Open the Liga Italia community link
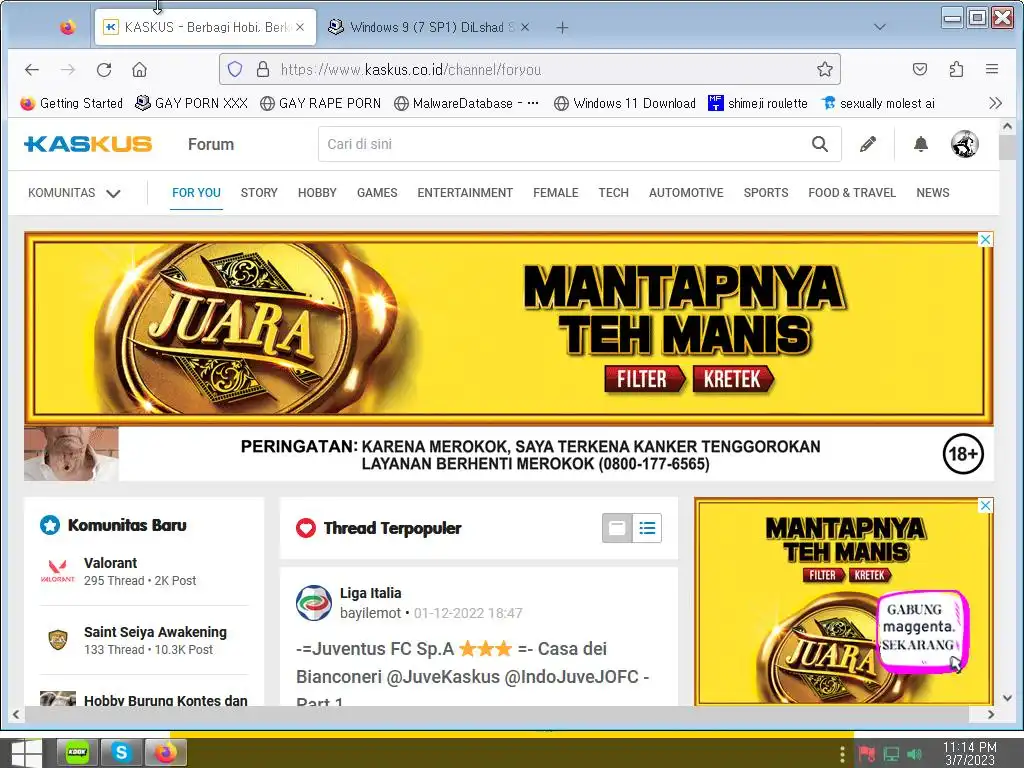 point(370,593)
